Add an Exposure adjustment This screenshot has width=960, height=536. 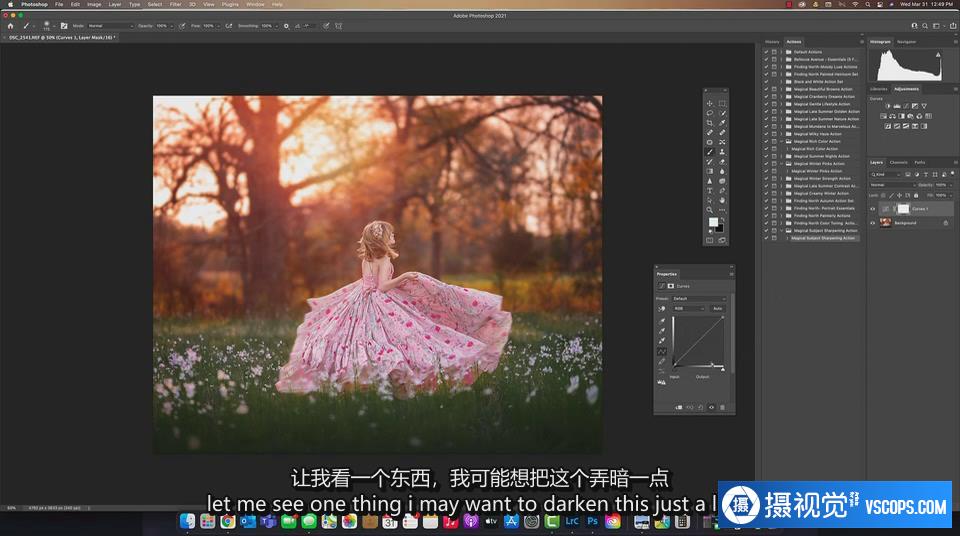tap(915, 106)
